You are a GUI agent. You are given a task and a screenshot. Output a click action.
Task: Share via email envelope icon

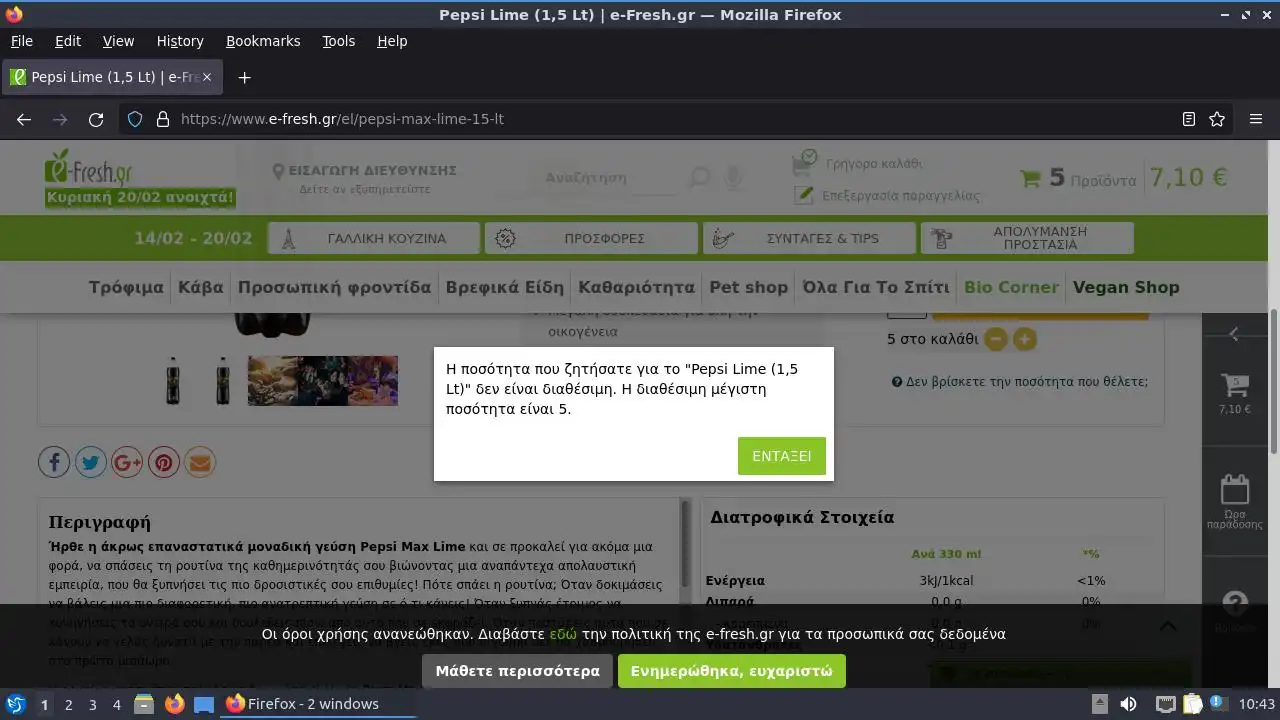point(200,462)
